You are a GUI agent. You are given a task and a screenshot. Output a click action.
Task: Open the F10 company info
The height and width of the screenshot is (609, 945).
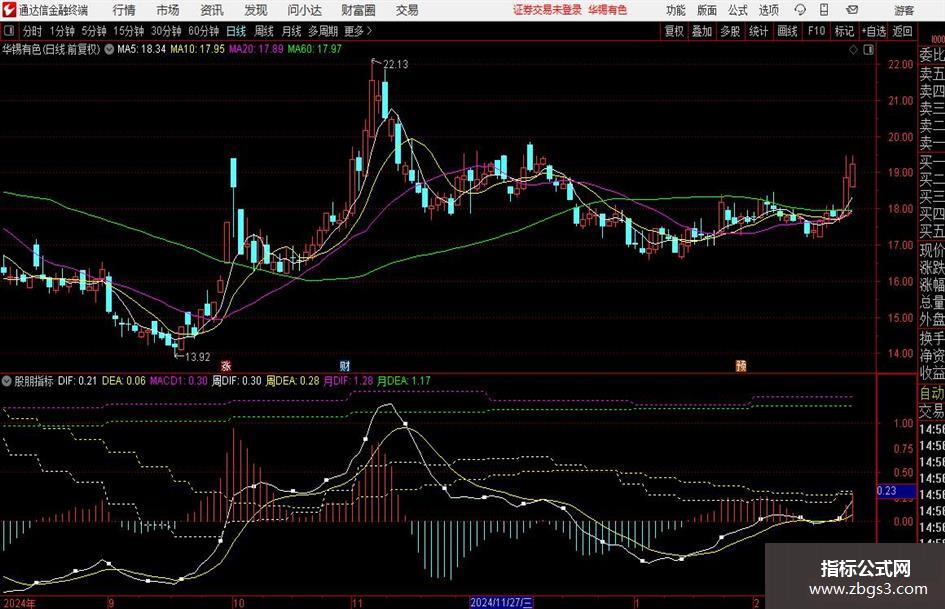click(816, 31)
